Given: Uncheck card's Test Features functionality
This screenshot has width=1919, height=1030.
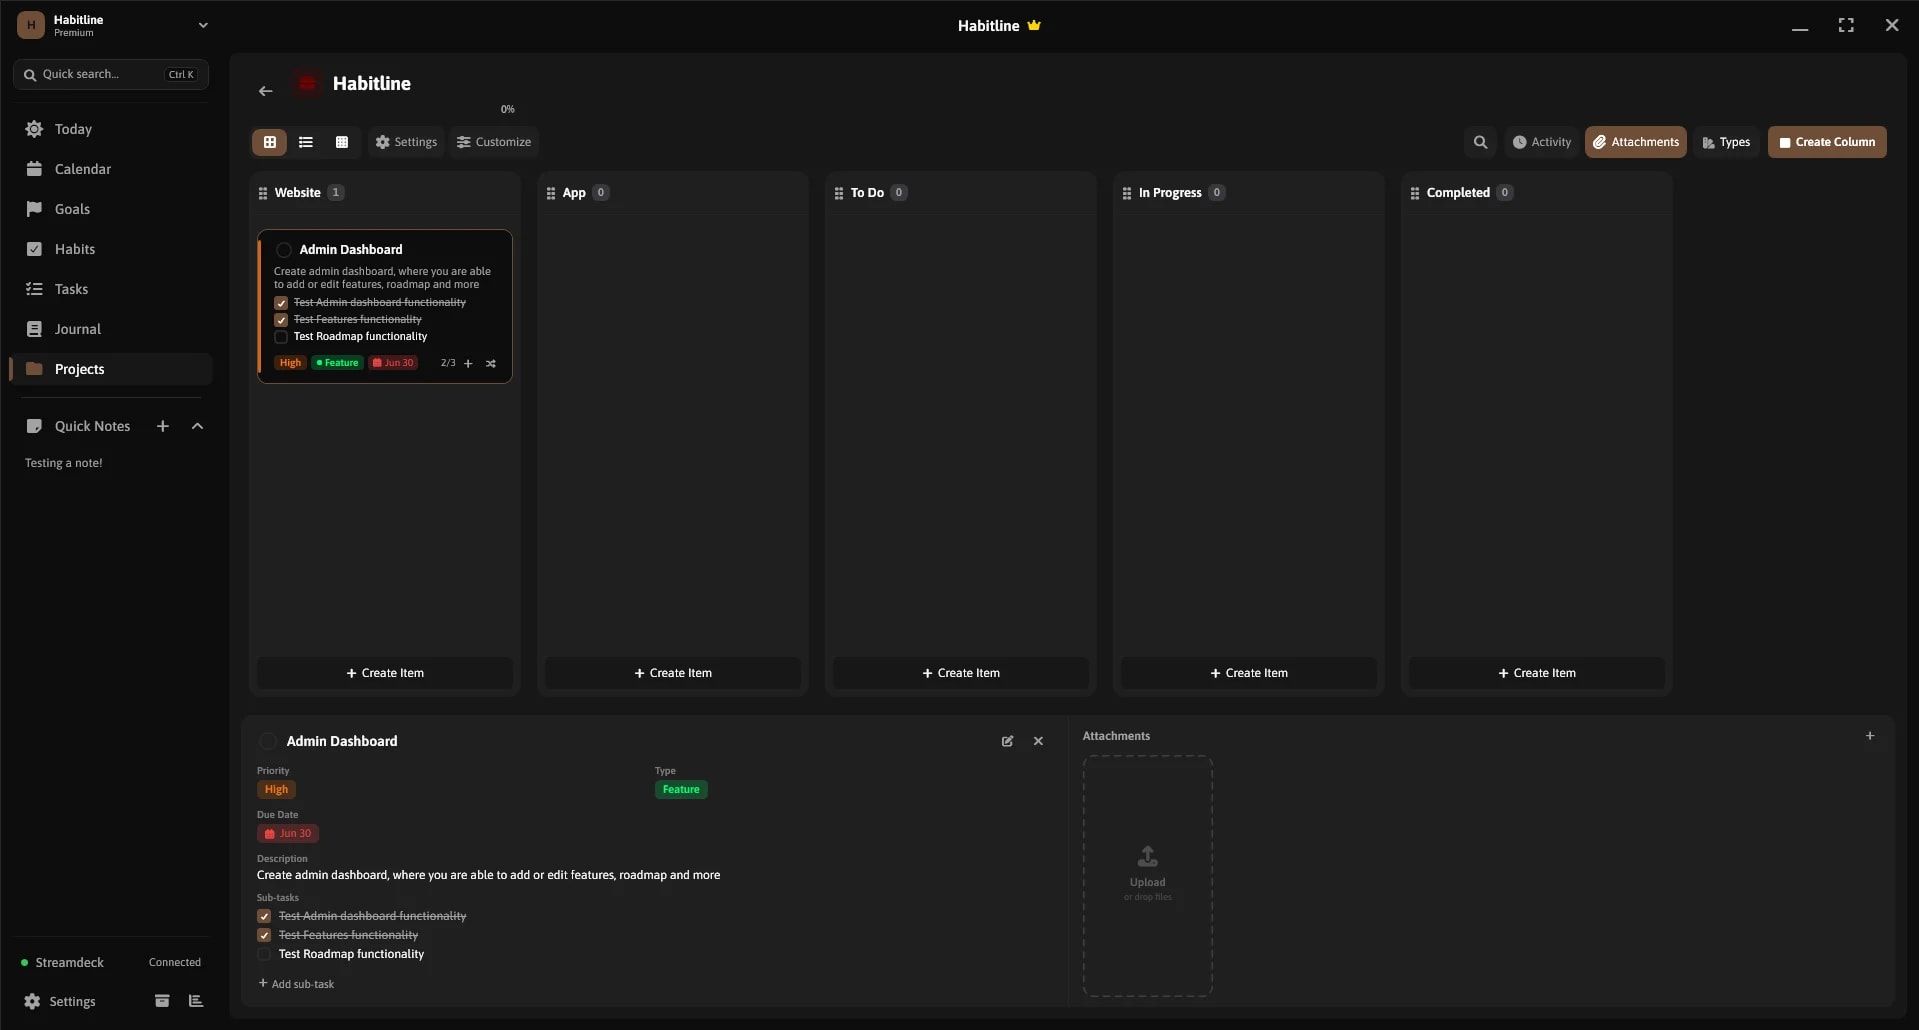Looking at the screenshot, I should pos(281,320).
